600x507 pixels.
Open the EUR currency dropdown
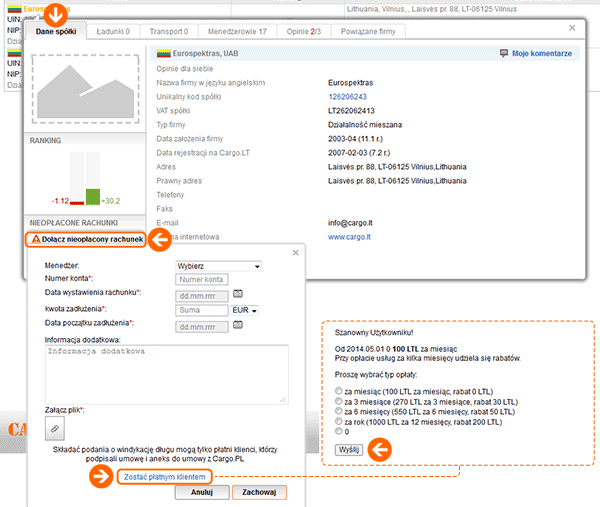pos(245,310)
